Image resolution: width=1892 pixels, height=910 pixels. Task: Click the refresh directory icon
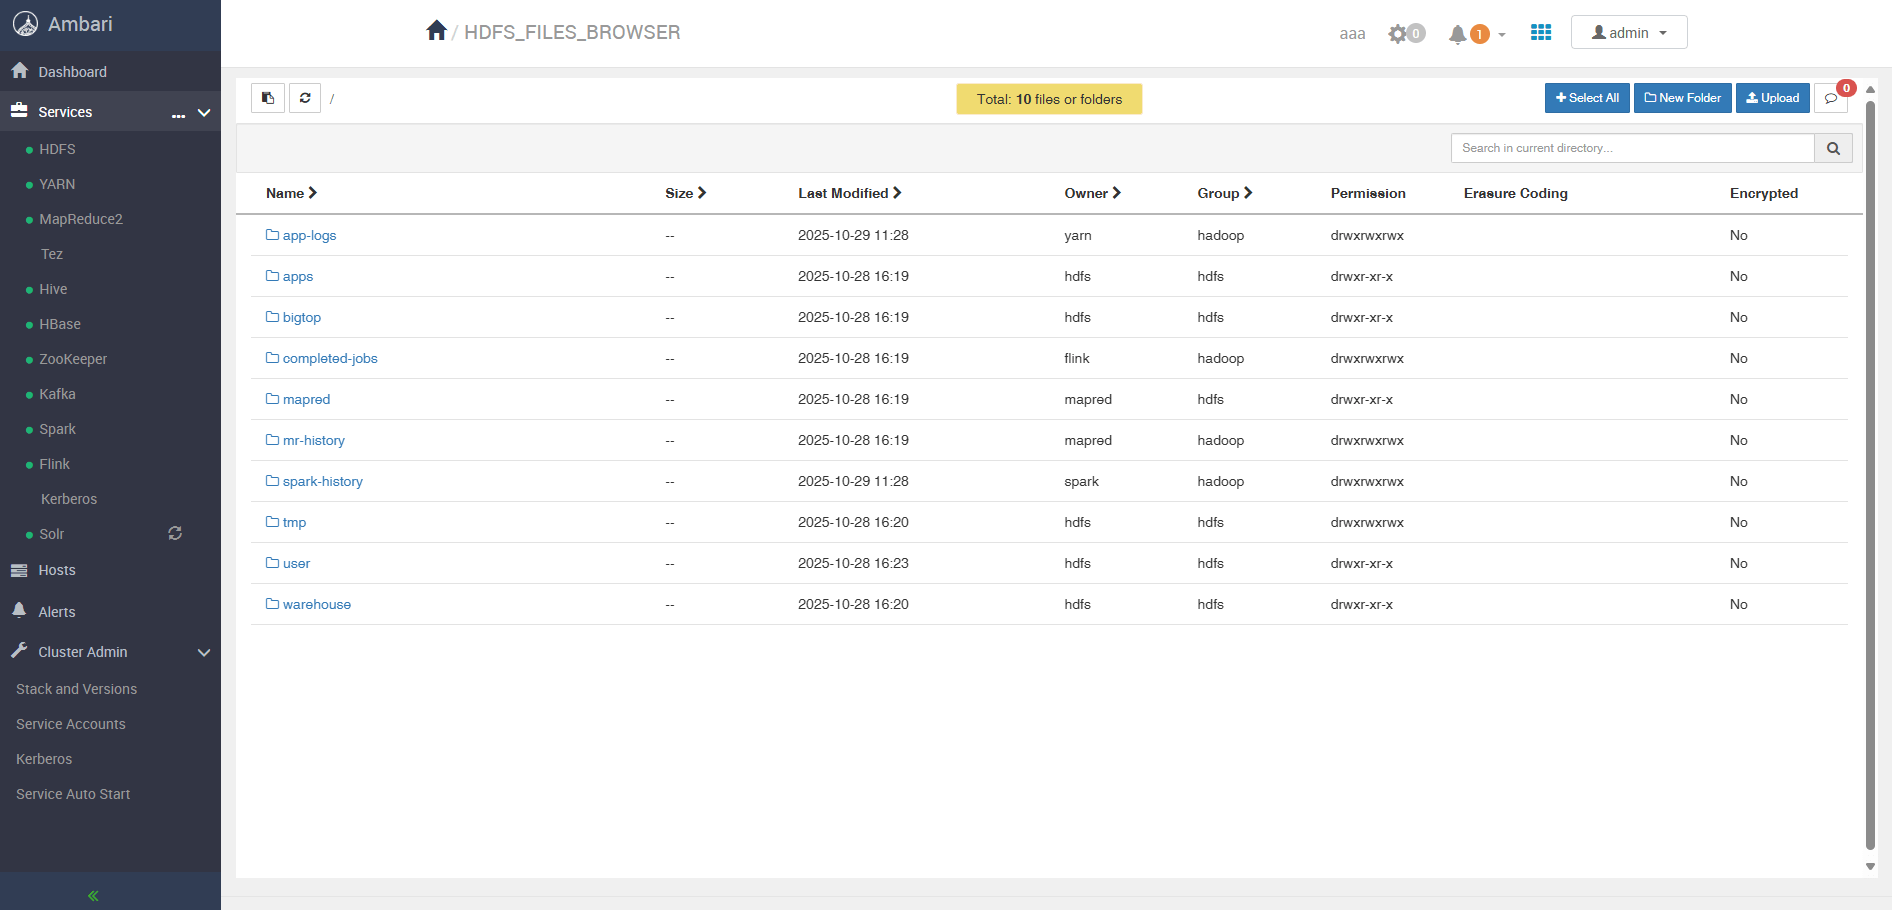[x=305, y=98]
